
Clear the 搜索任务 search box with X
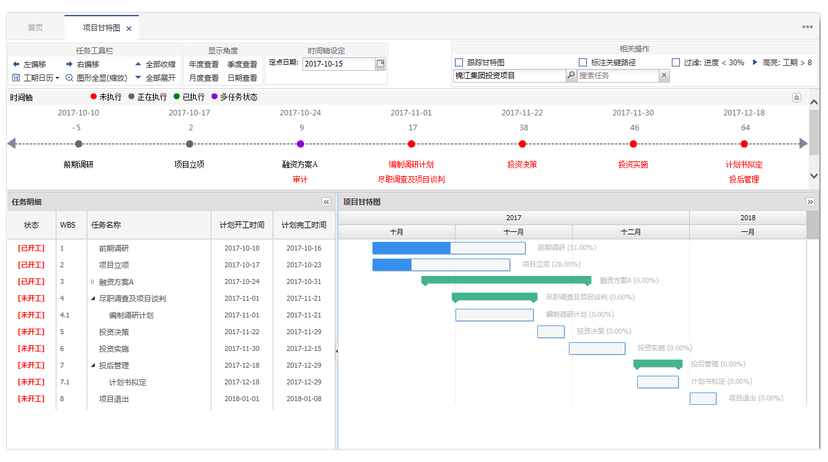coord(664,76)
